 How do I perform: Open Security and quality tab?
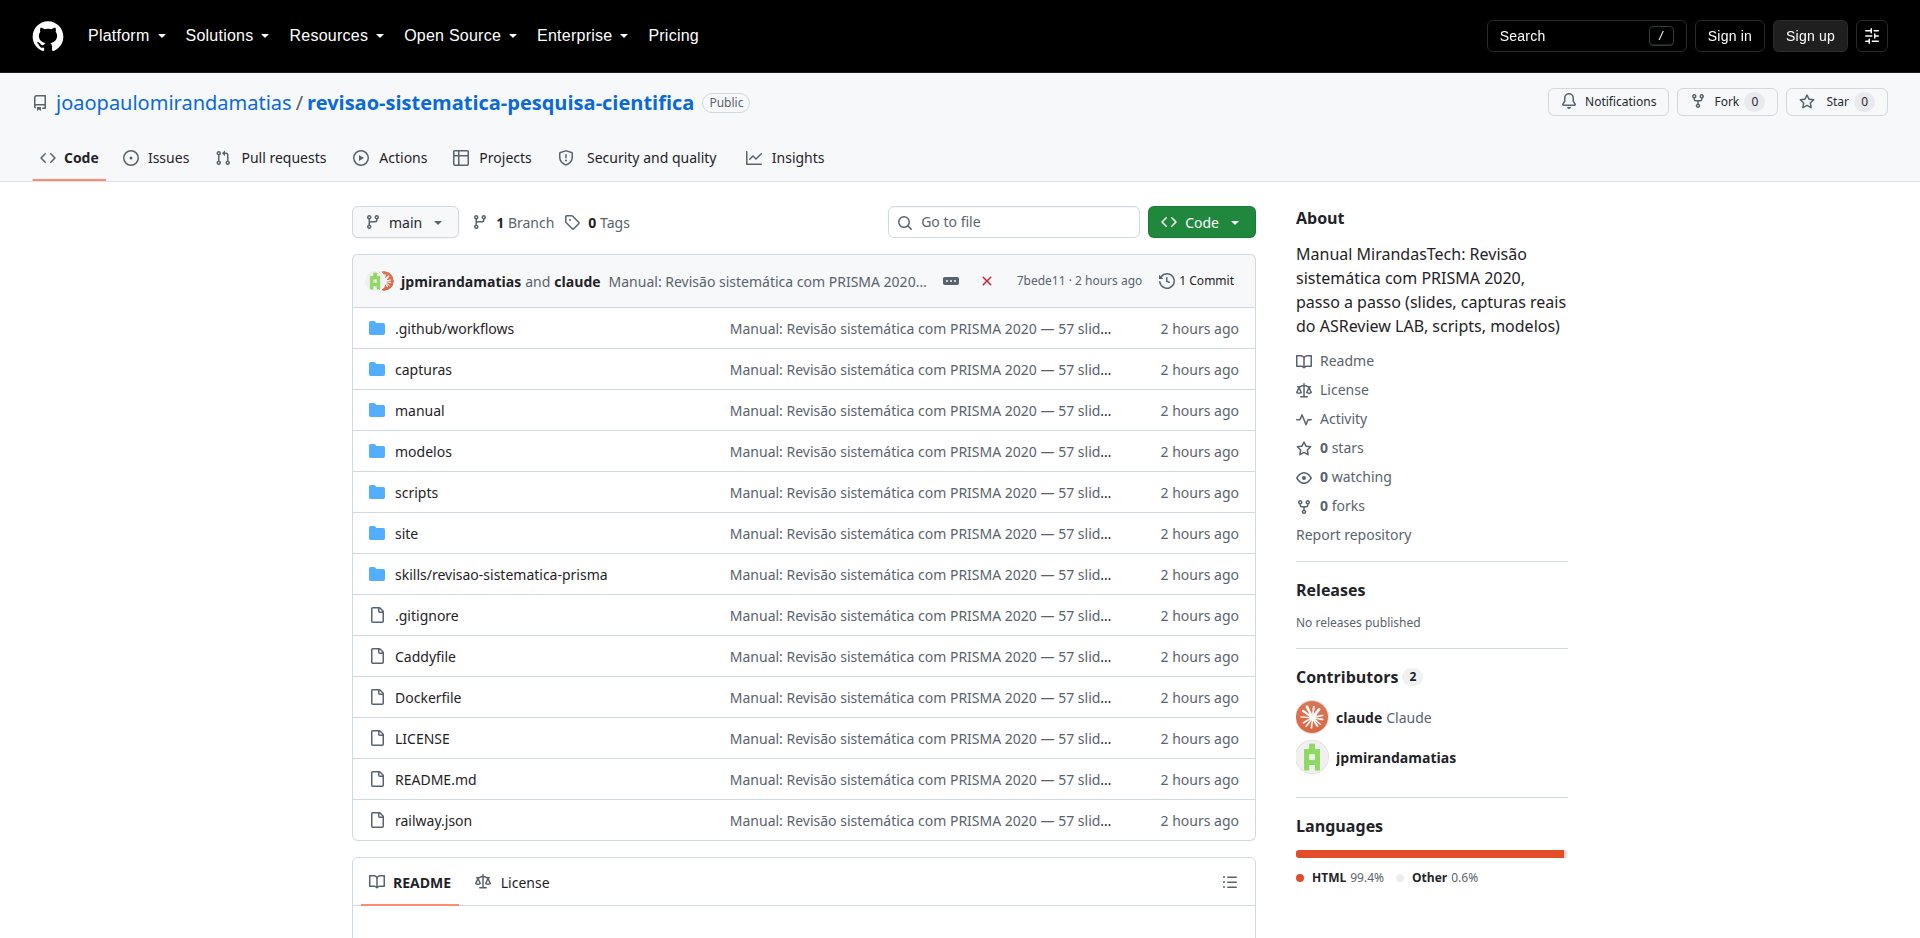click(637, 158)
